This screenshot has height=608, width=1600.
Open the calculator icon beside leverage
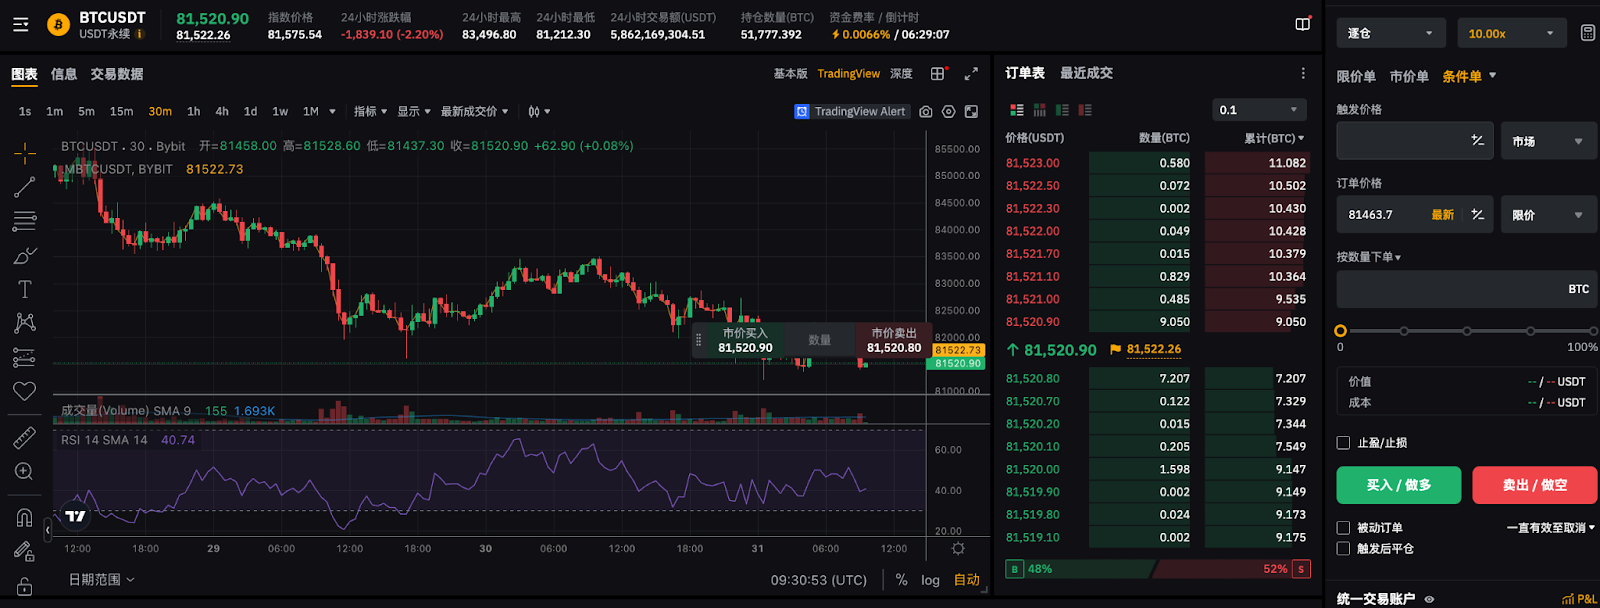coord(1587,33)
